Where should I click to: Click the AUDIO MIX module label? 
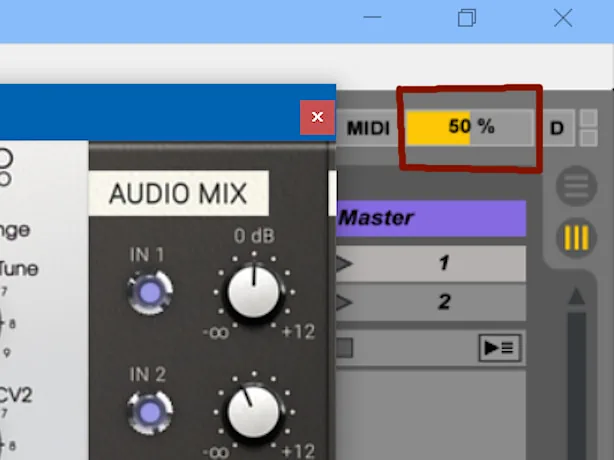pos(179,193)
